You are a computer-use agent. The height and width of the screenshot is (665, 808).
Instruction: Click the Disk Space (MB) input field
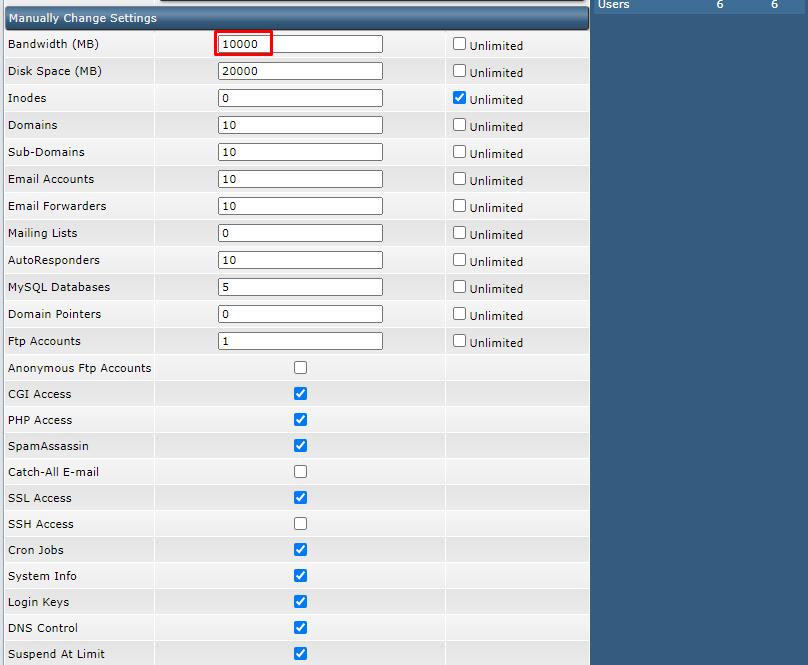tap(300, 71)
